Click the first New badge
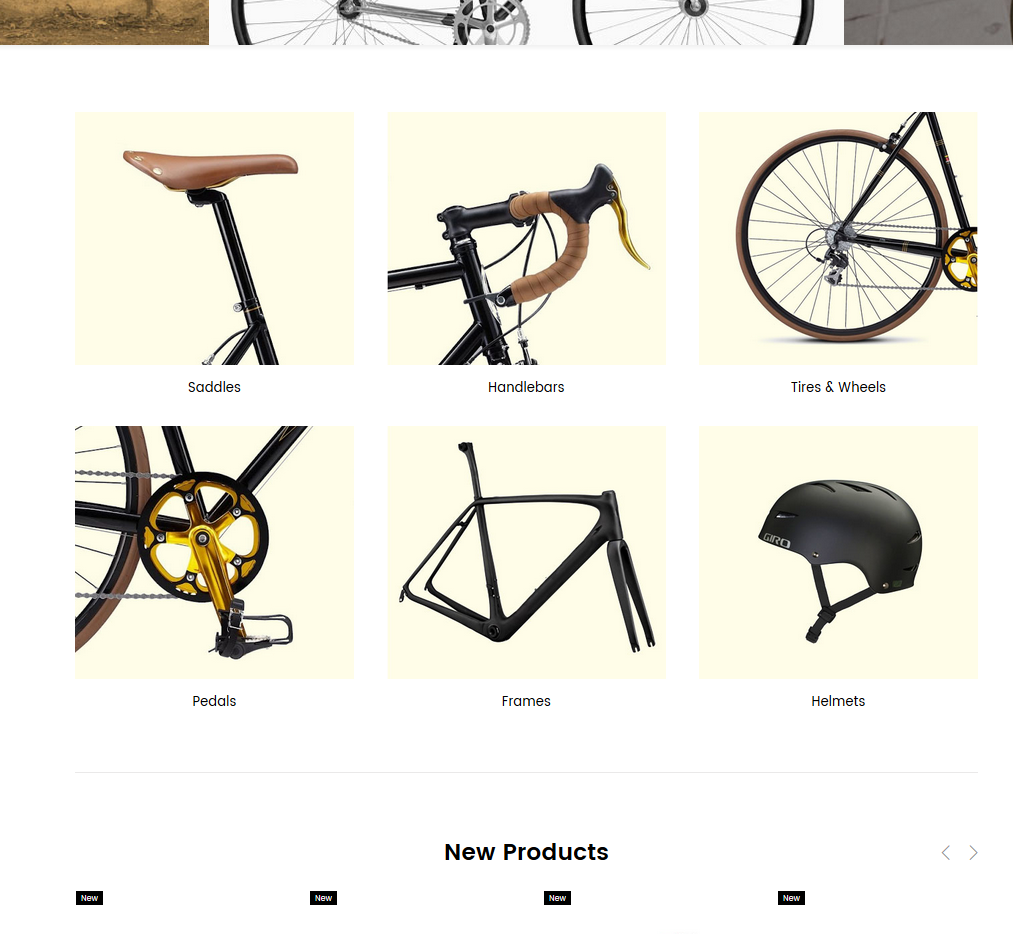The height and width of the screenshot is (934, 1013). (89, 898)
